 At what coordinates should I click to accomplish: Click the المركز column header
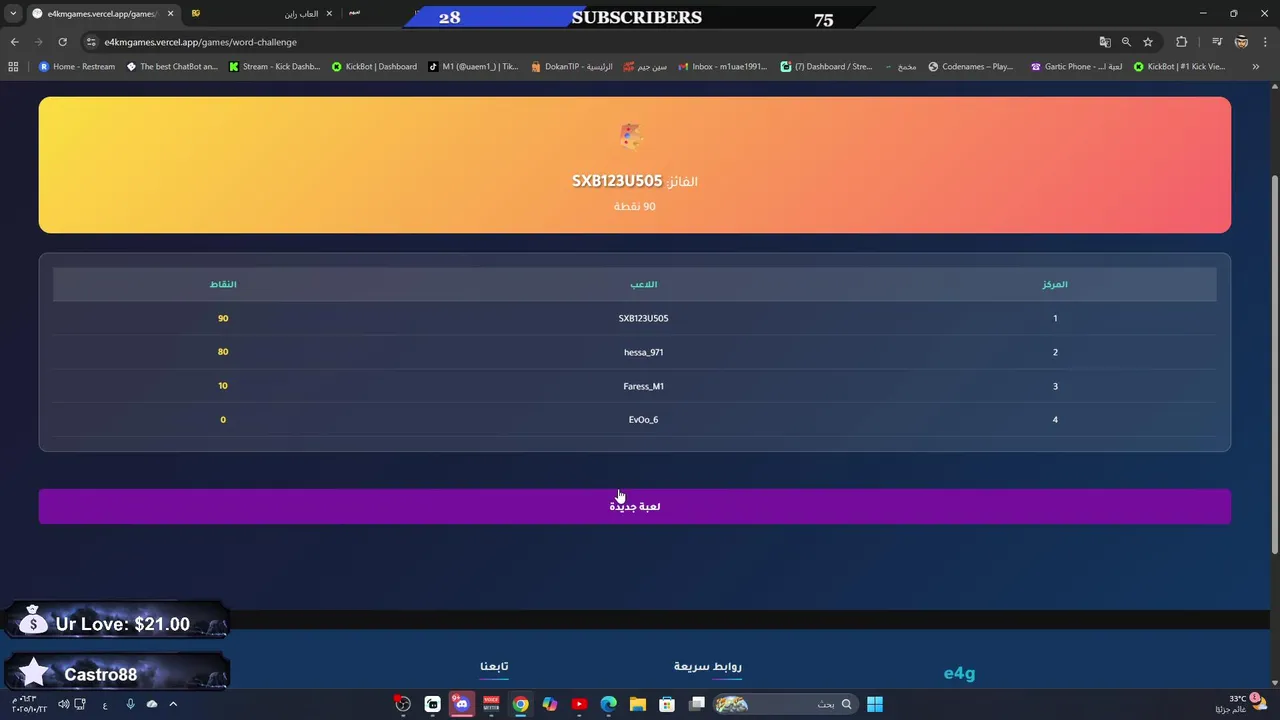pyautogui.click(x=1055, y=285)
